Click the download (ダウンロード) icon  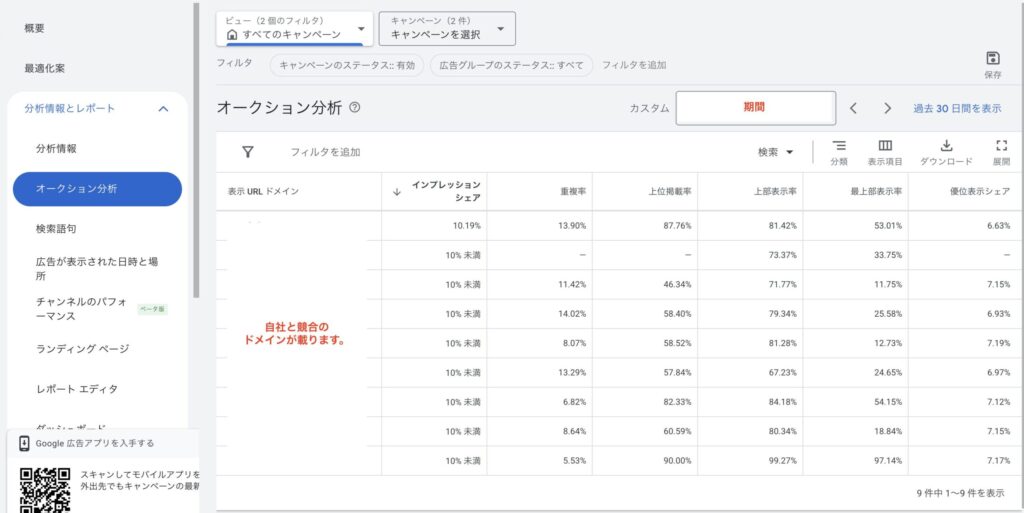coord(946,146)
